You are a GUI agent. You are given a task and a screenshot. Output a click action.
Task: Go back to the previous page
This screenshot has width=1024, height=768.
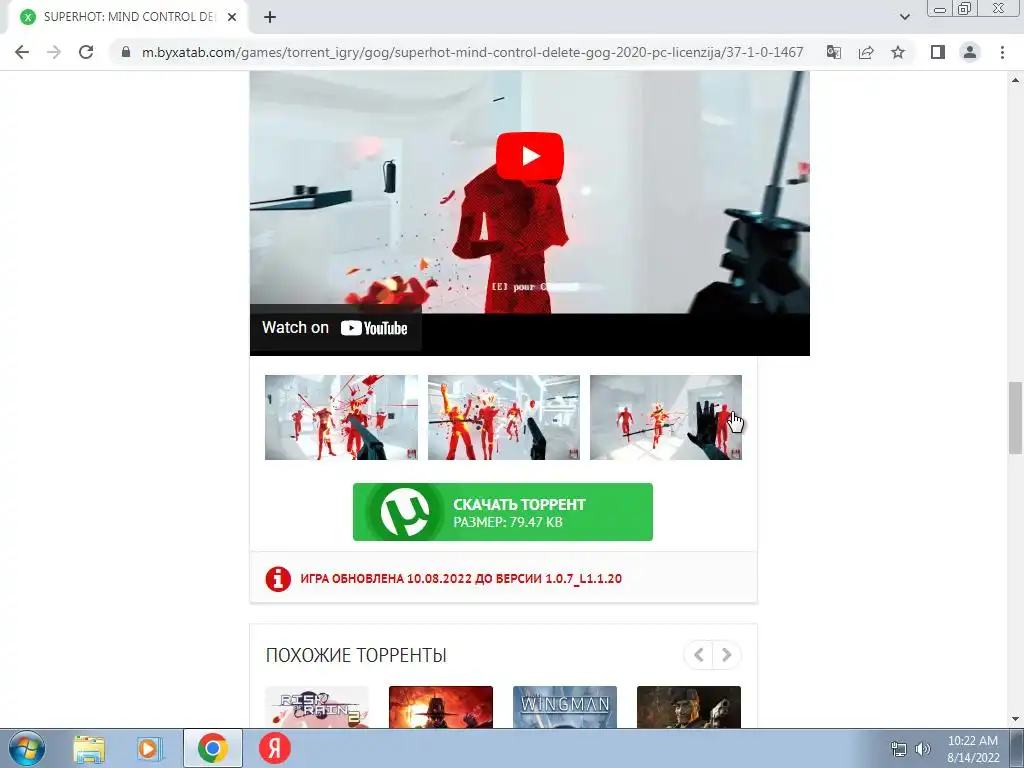22,52
